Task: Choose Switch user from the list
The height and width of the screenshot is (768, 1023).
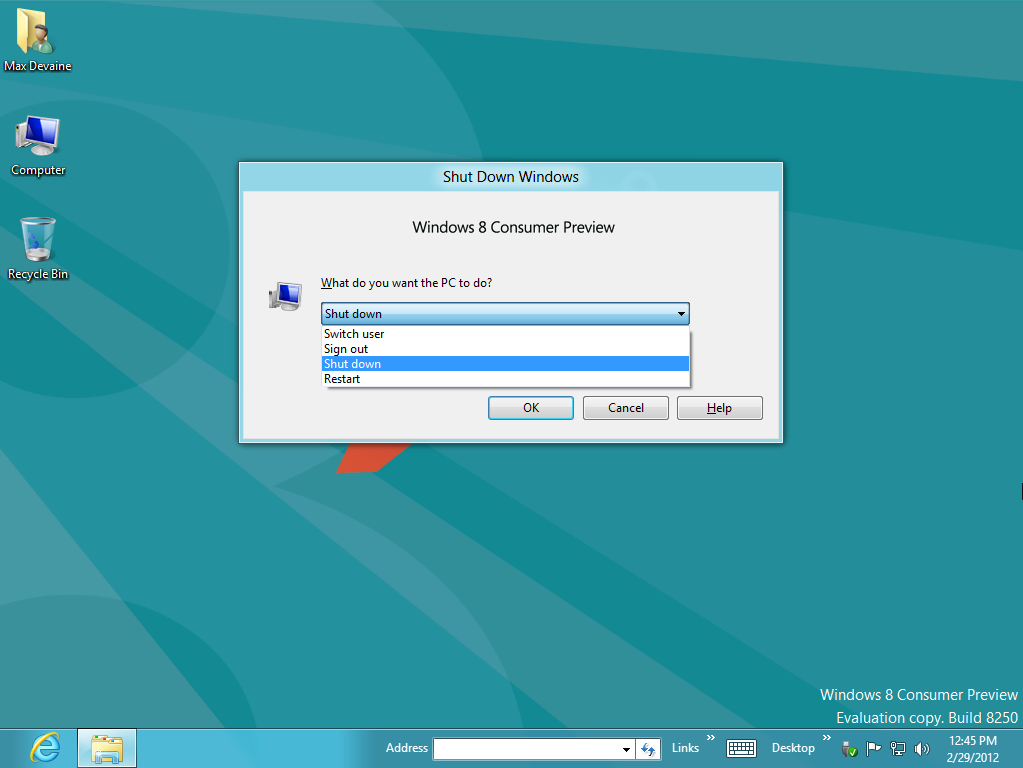Action: [506, 333]
